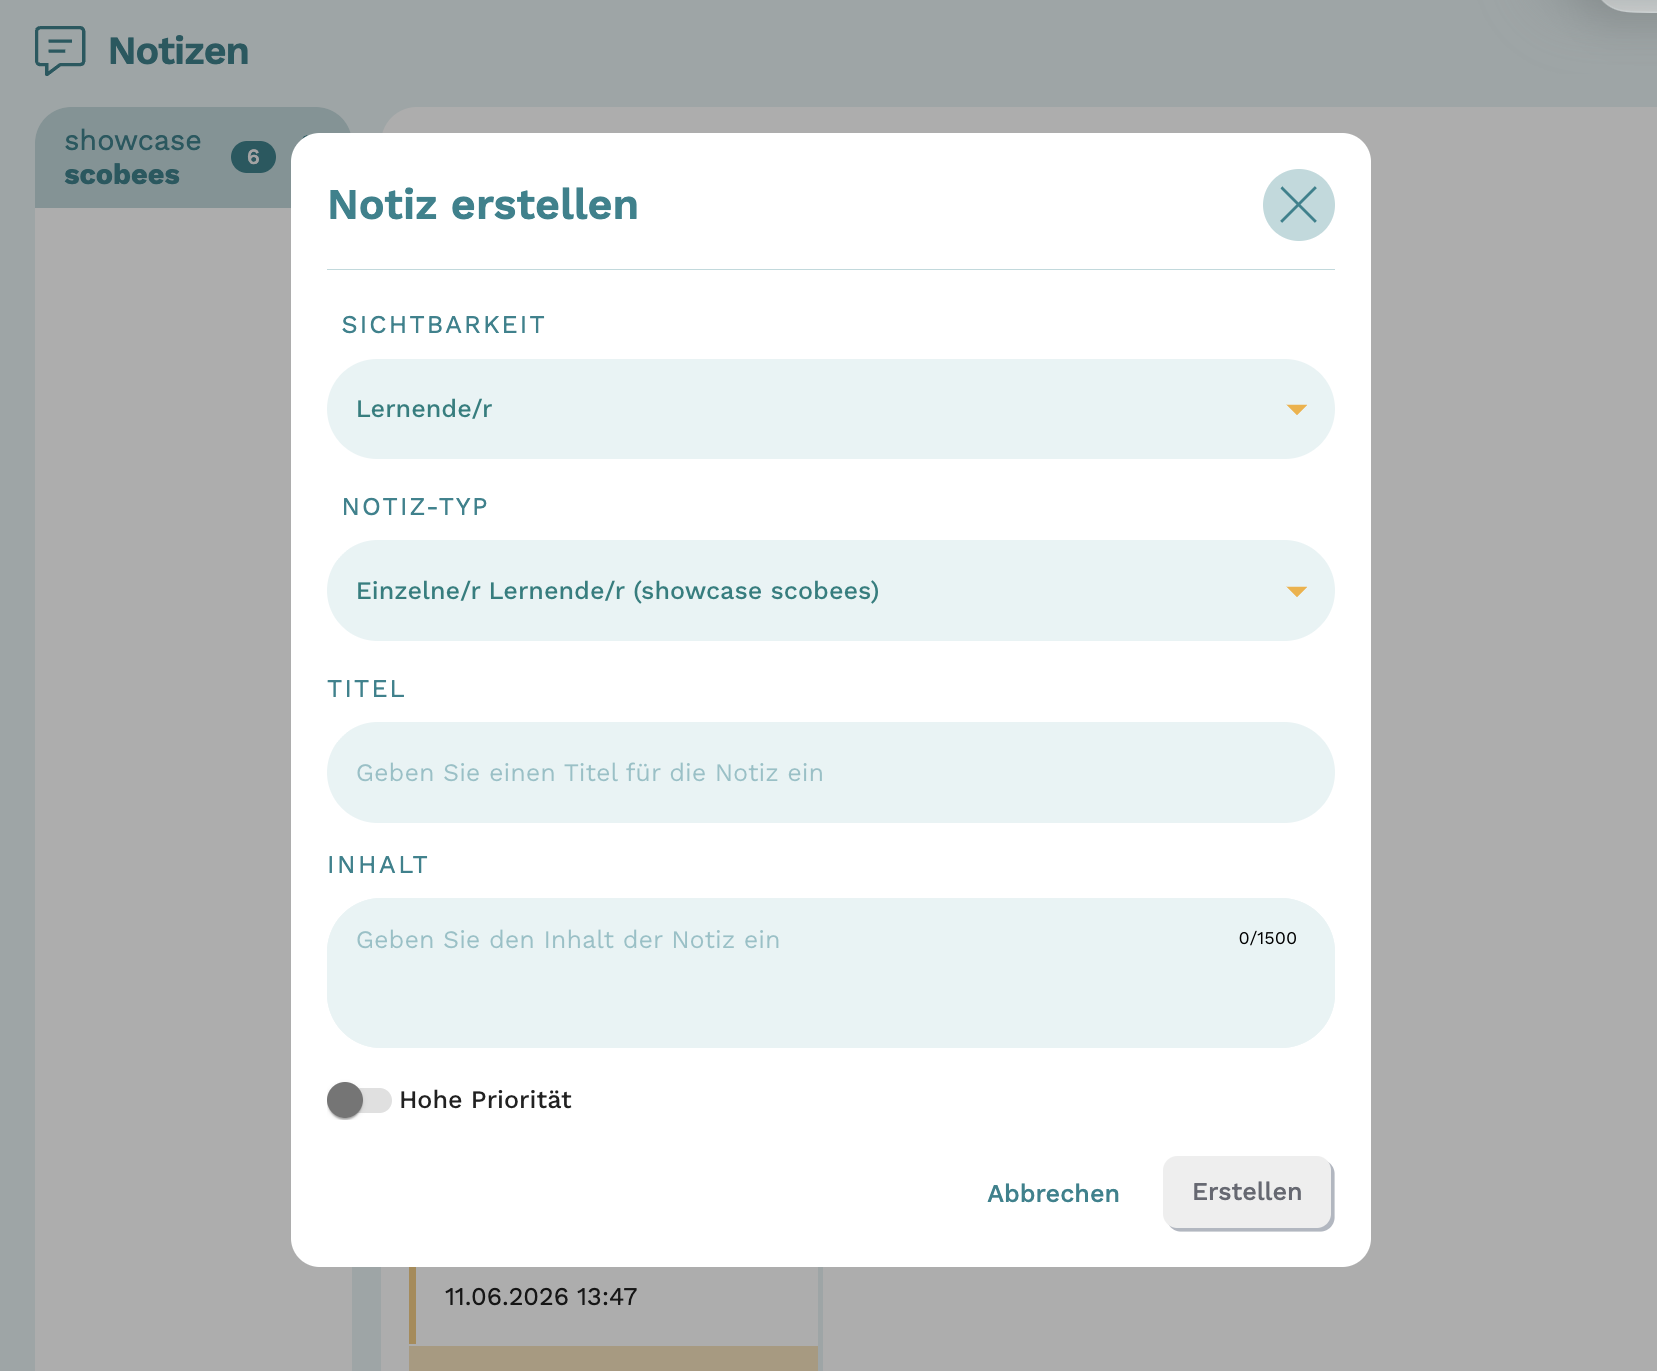Click the 0/1500 character counter

point(1267,938)
